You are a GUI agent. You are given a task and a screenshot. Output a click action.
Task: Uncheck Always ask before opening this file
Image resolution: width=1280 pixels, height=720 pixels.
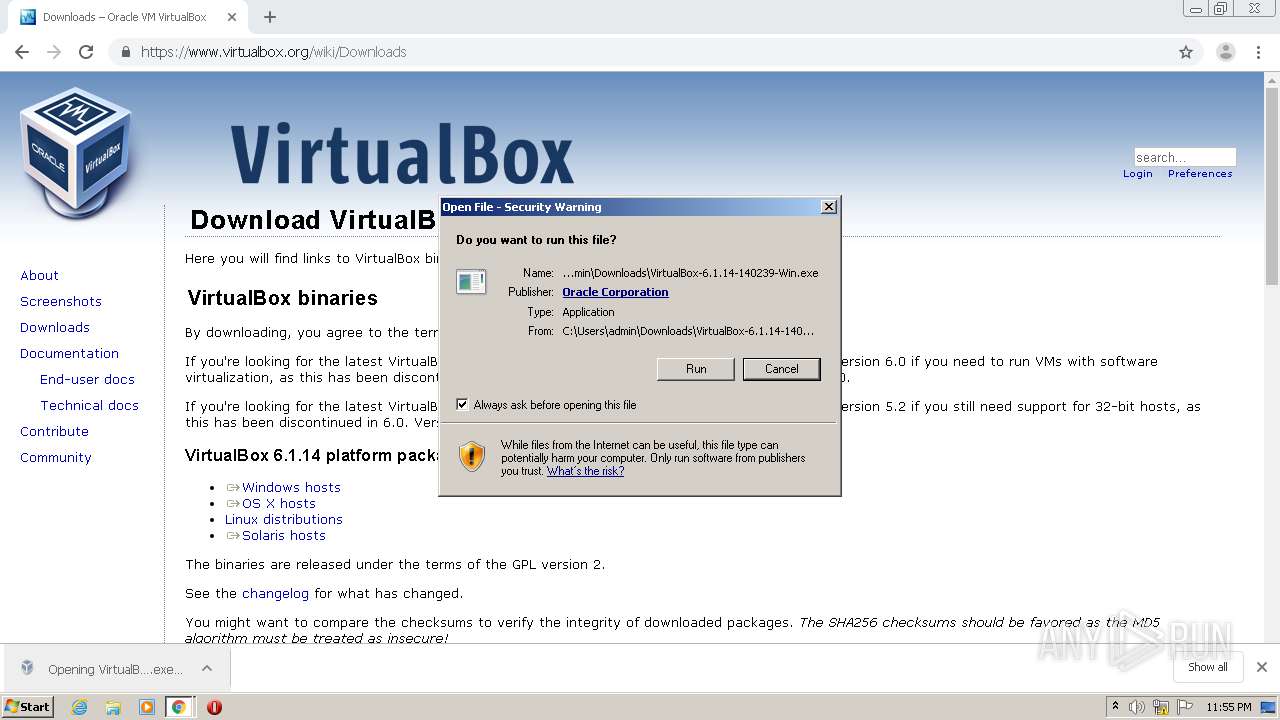[x=462, y=405]
